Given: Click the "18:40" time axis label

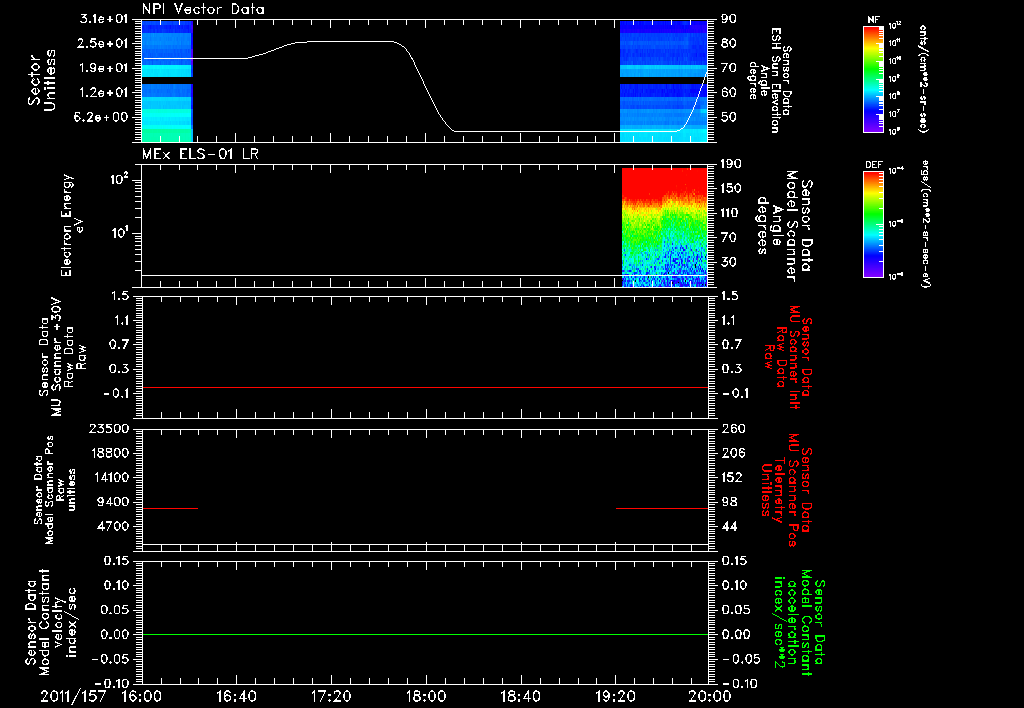Looking at the screenshot, I should click(520, 696).
